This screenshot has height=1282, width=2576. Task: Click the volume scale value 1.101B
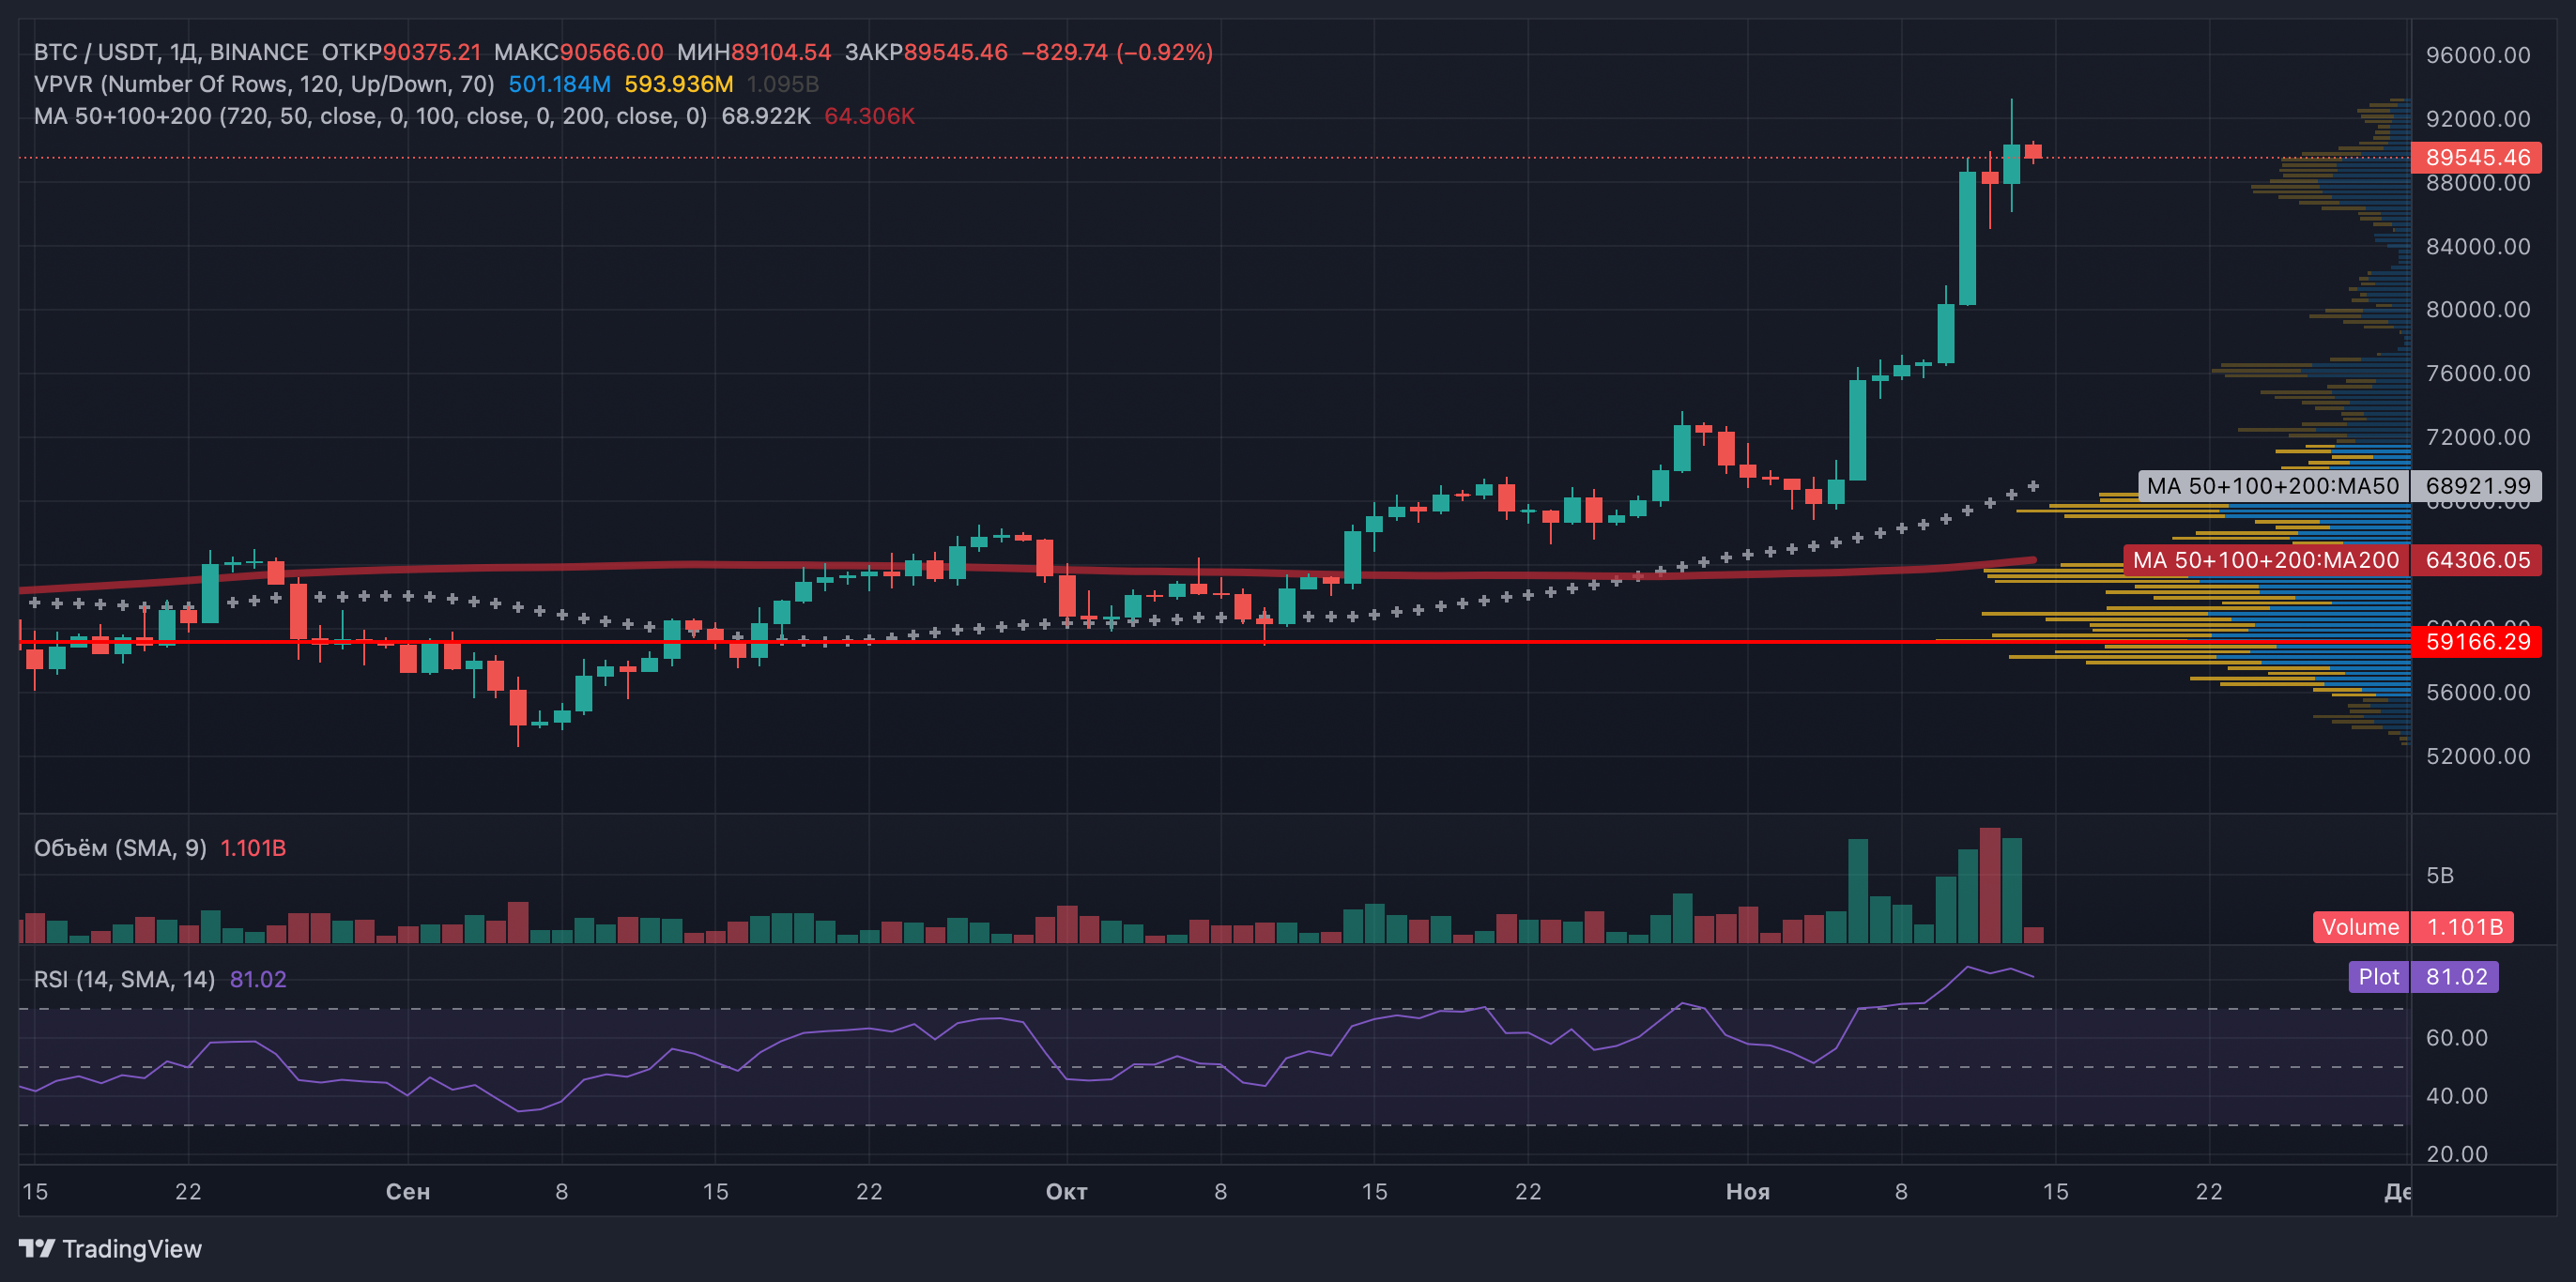[x=2463, y=927]
